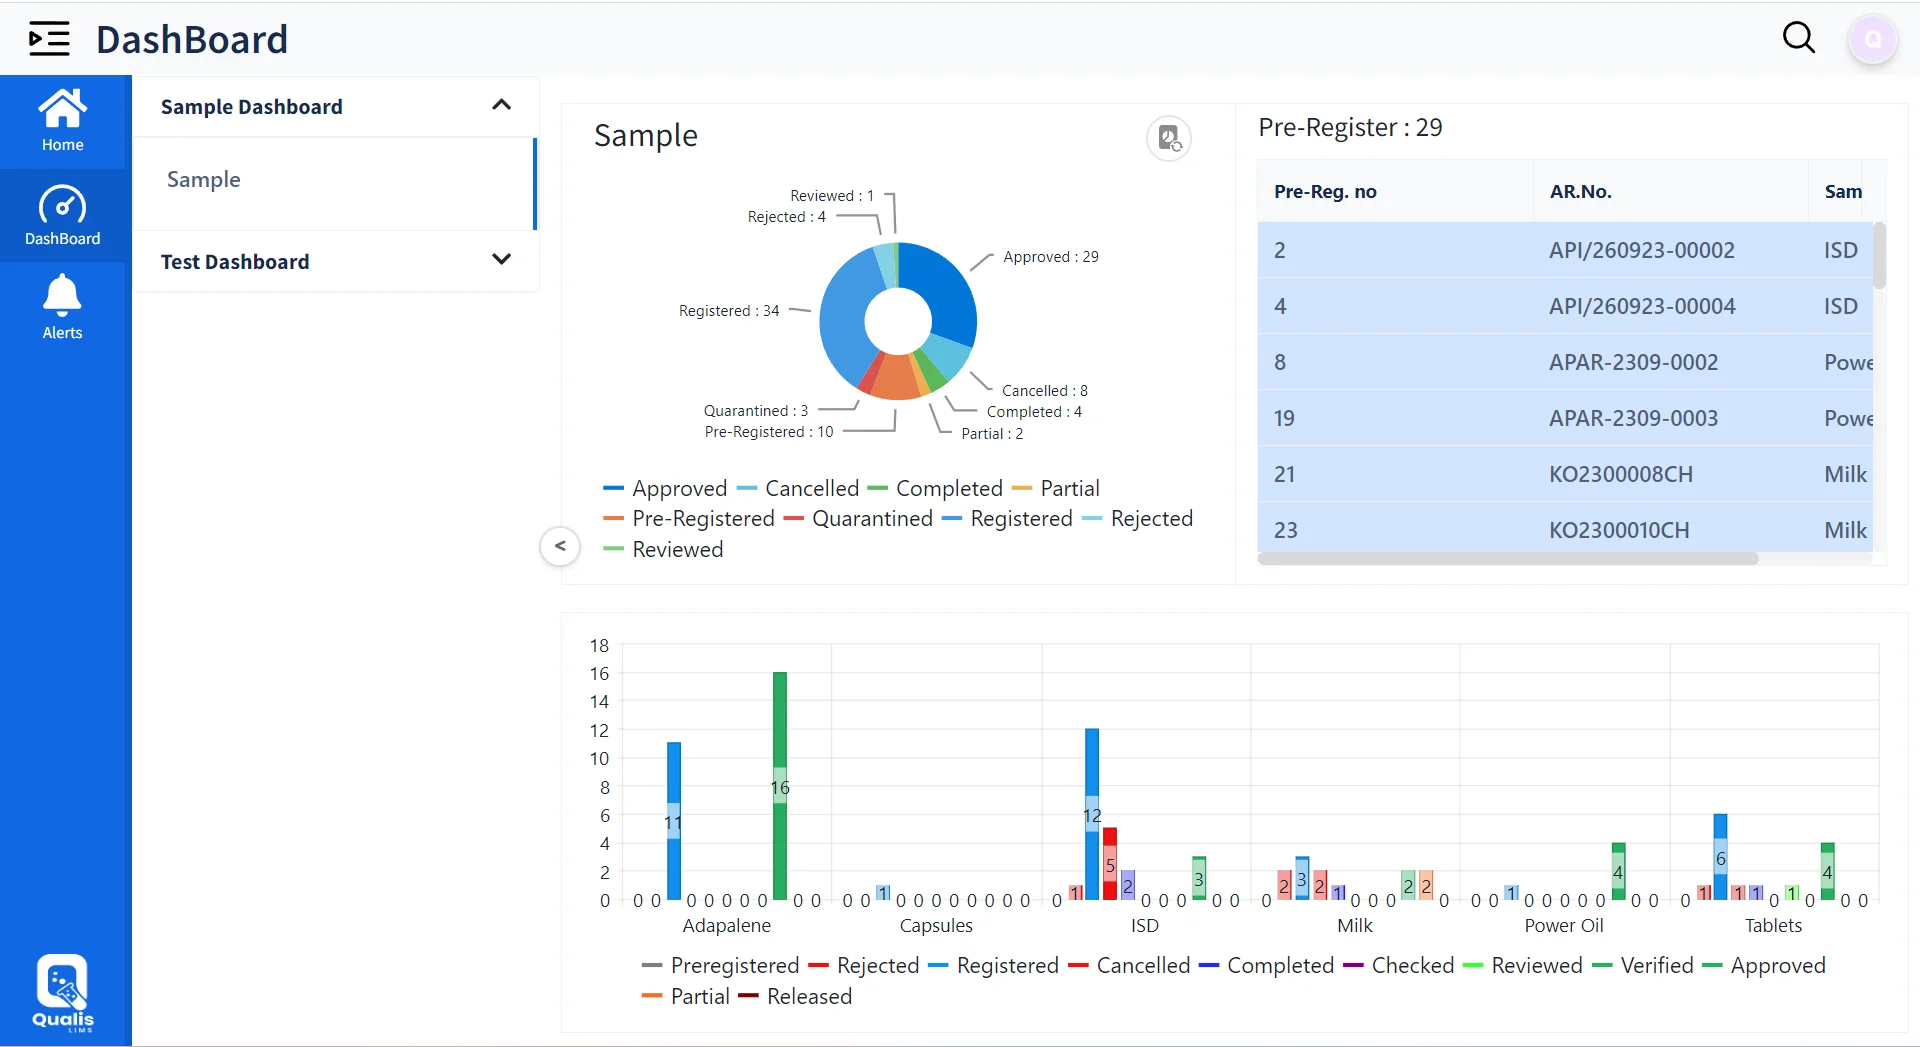Toggle Verified in bar chart legend

(x=1643, y=965)
